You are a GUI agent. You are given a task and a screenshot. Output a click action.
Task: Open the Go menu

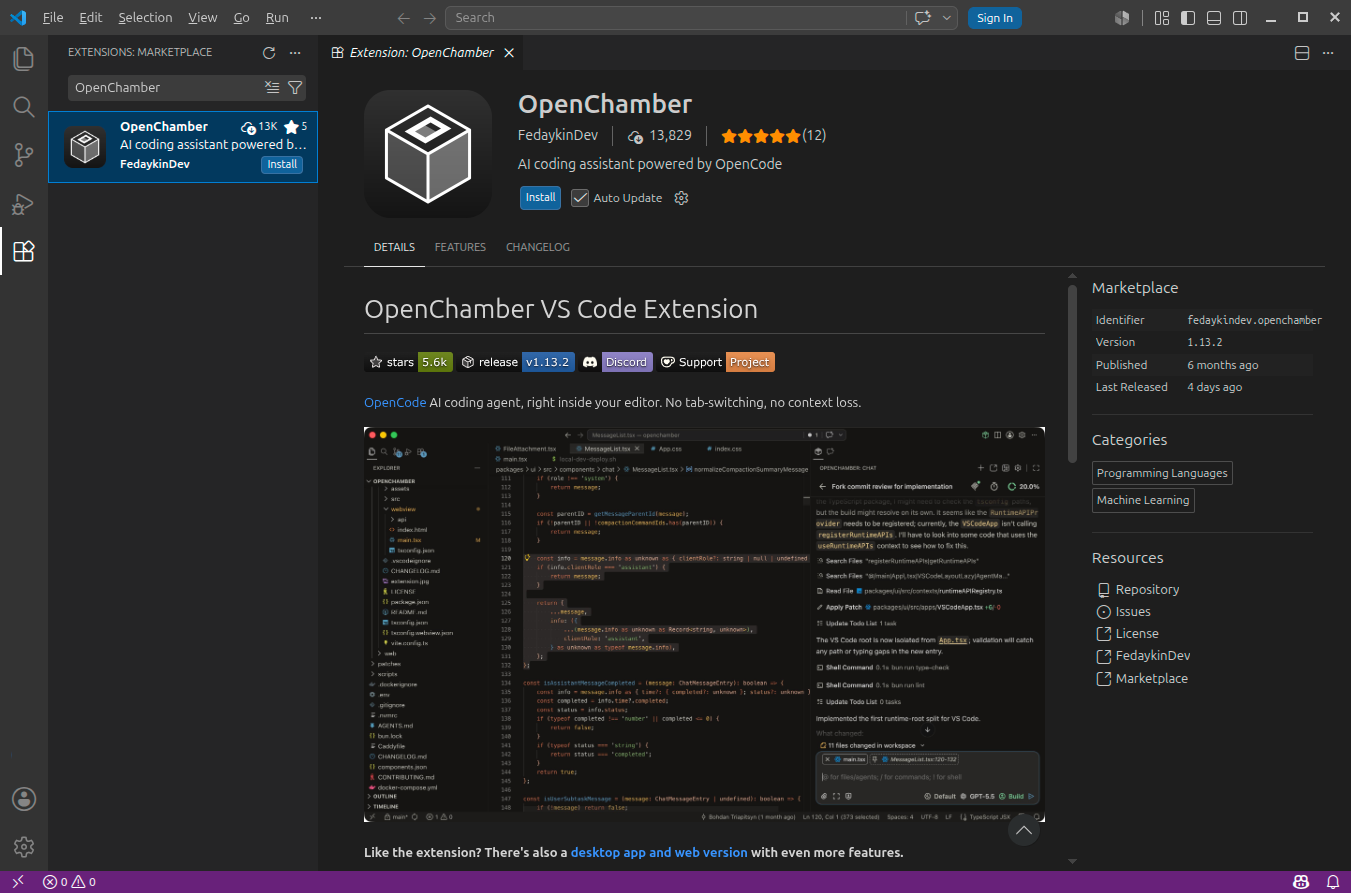click(x=241, y=18)
